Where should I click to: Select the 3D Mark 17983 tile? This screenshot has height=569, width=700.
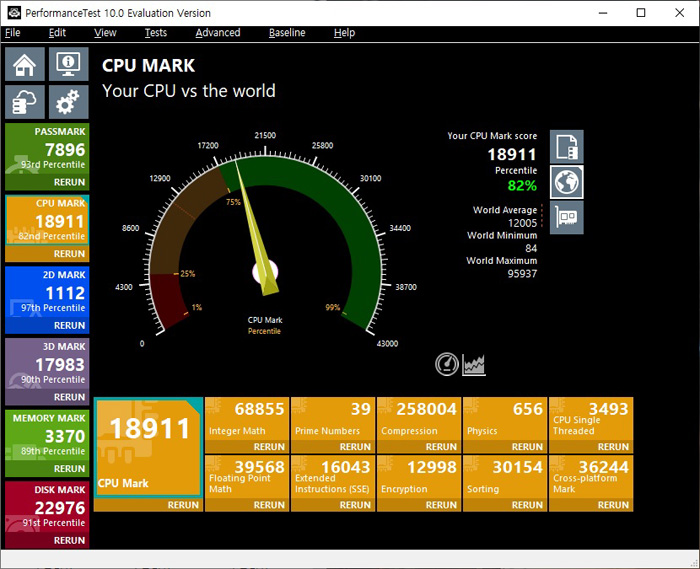47,364
